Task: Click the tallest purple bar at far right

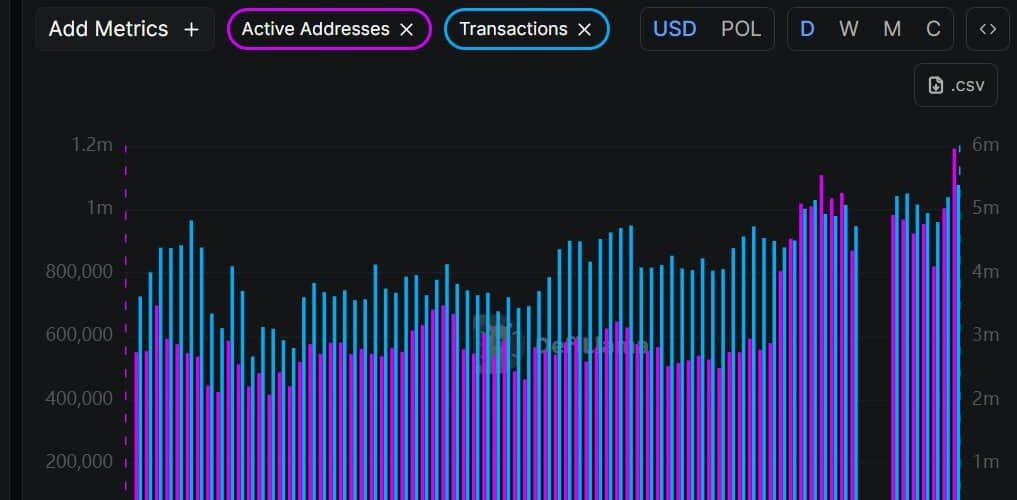Action: click(954, 320)
